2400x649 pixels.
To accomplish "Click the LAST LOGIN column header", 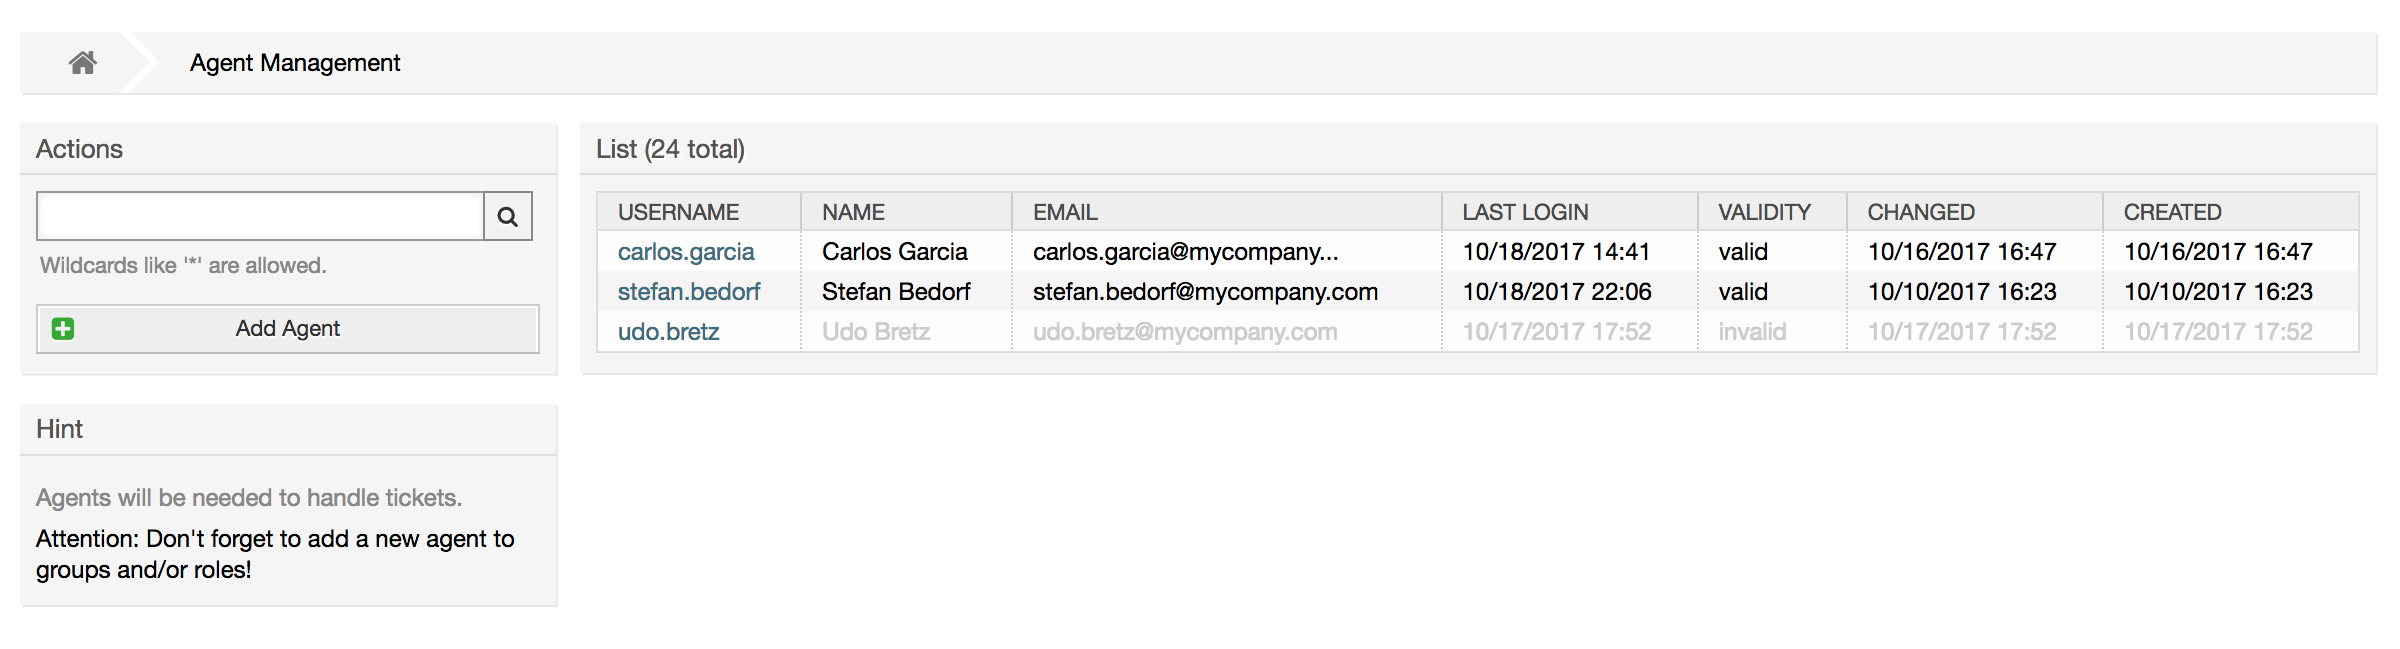I will [x=1525, y=212].
